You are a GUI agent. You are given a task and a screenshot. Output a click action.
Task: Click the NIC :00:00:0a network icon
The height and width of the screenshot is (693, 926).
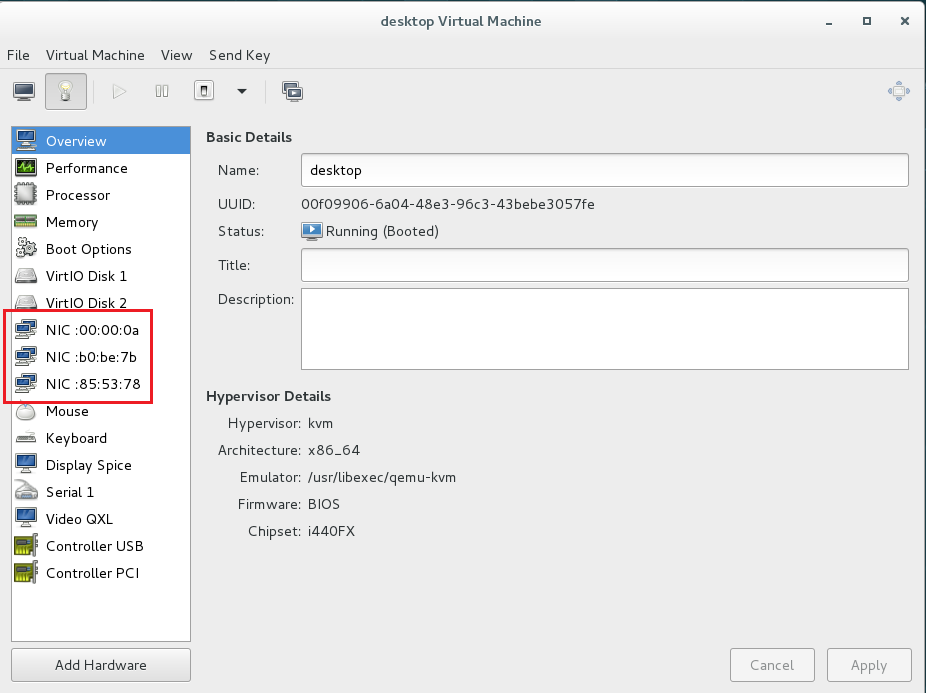pyautogui.click(x=26, y=330)
